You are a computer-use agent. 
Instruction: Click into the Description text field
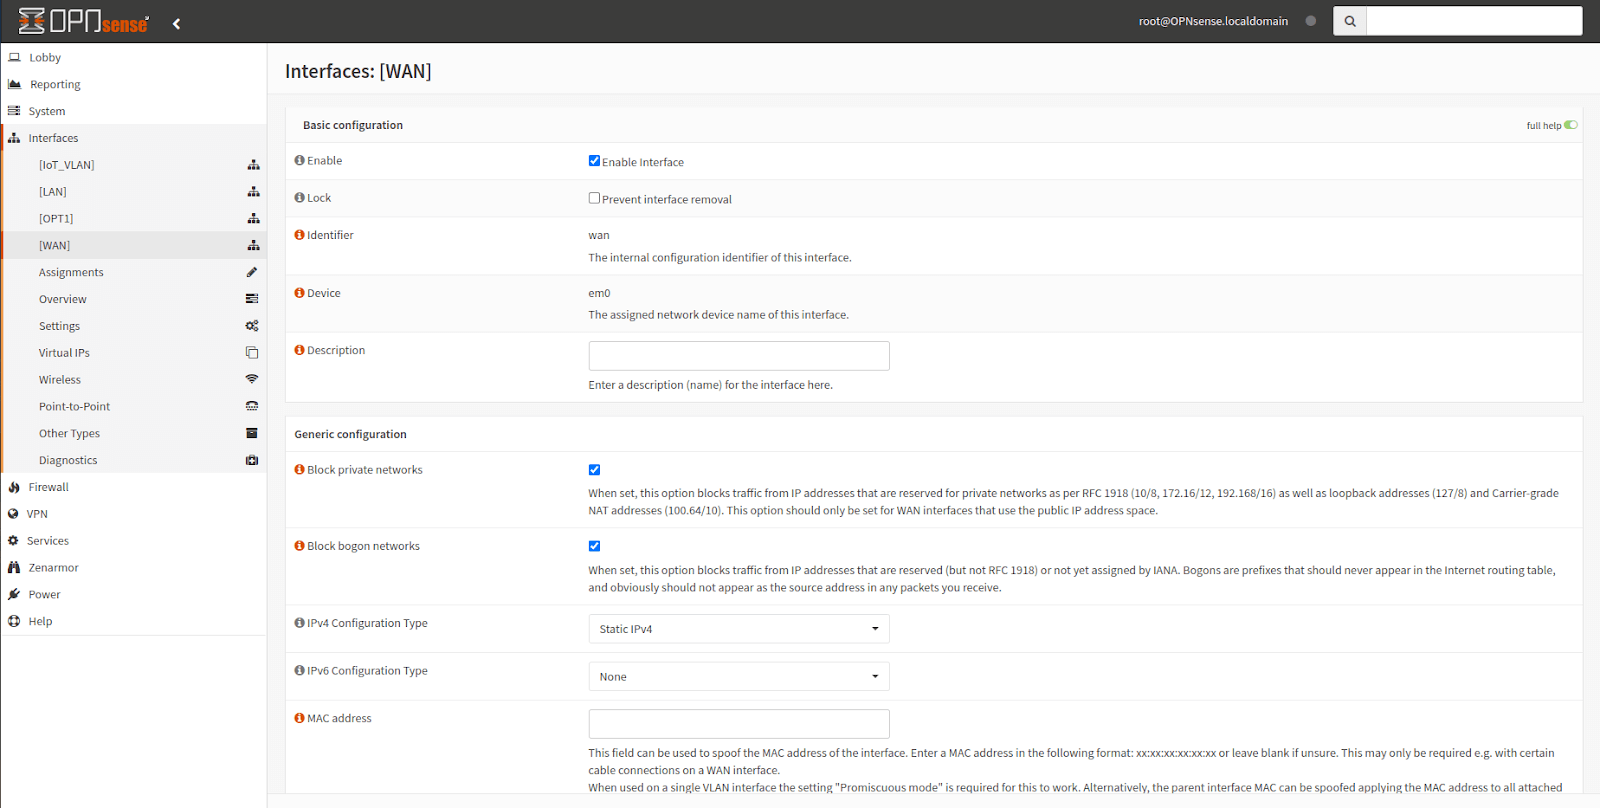point(739,356)
